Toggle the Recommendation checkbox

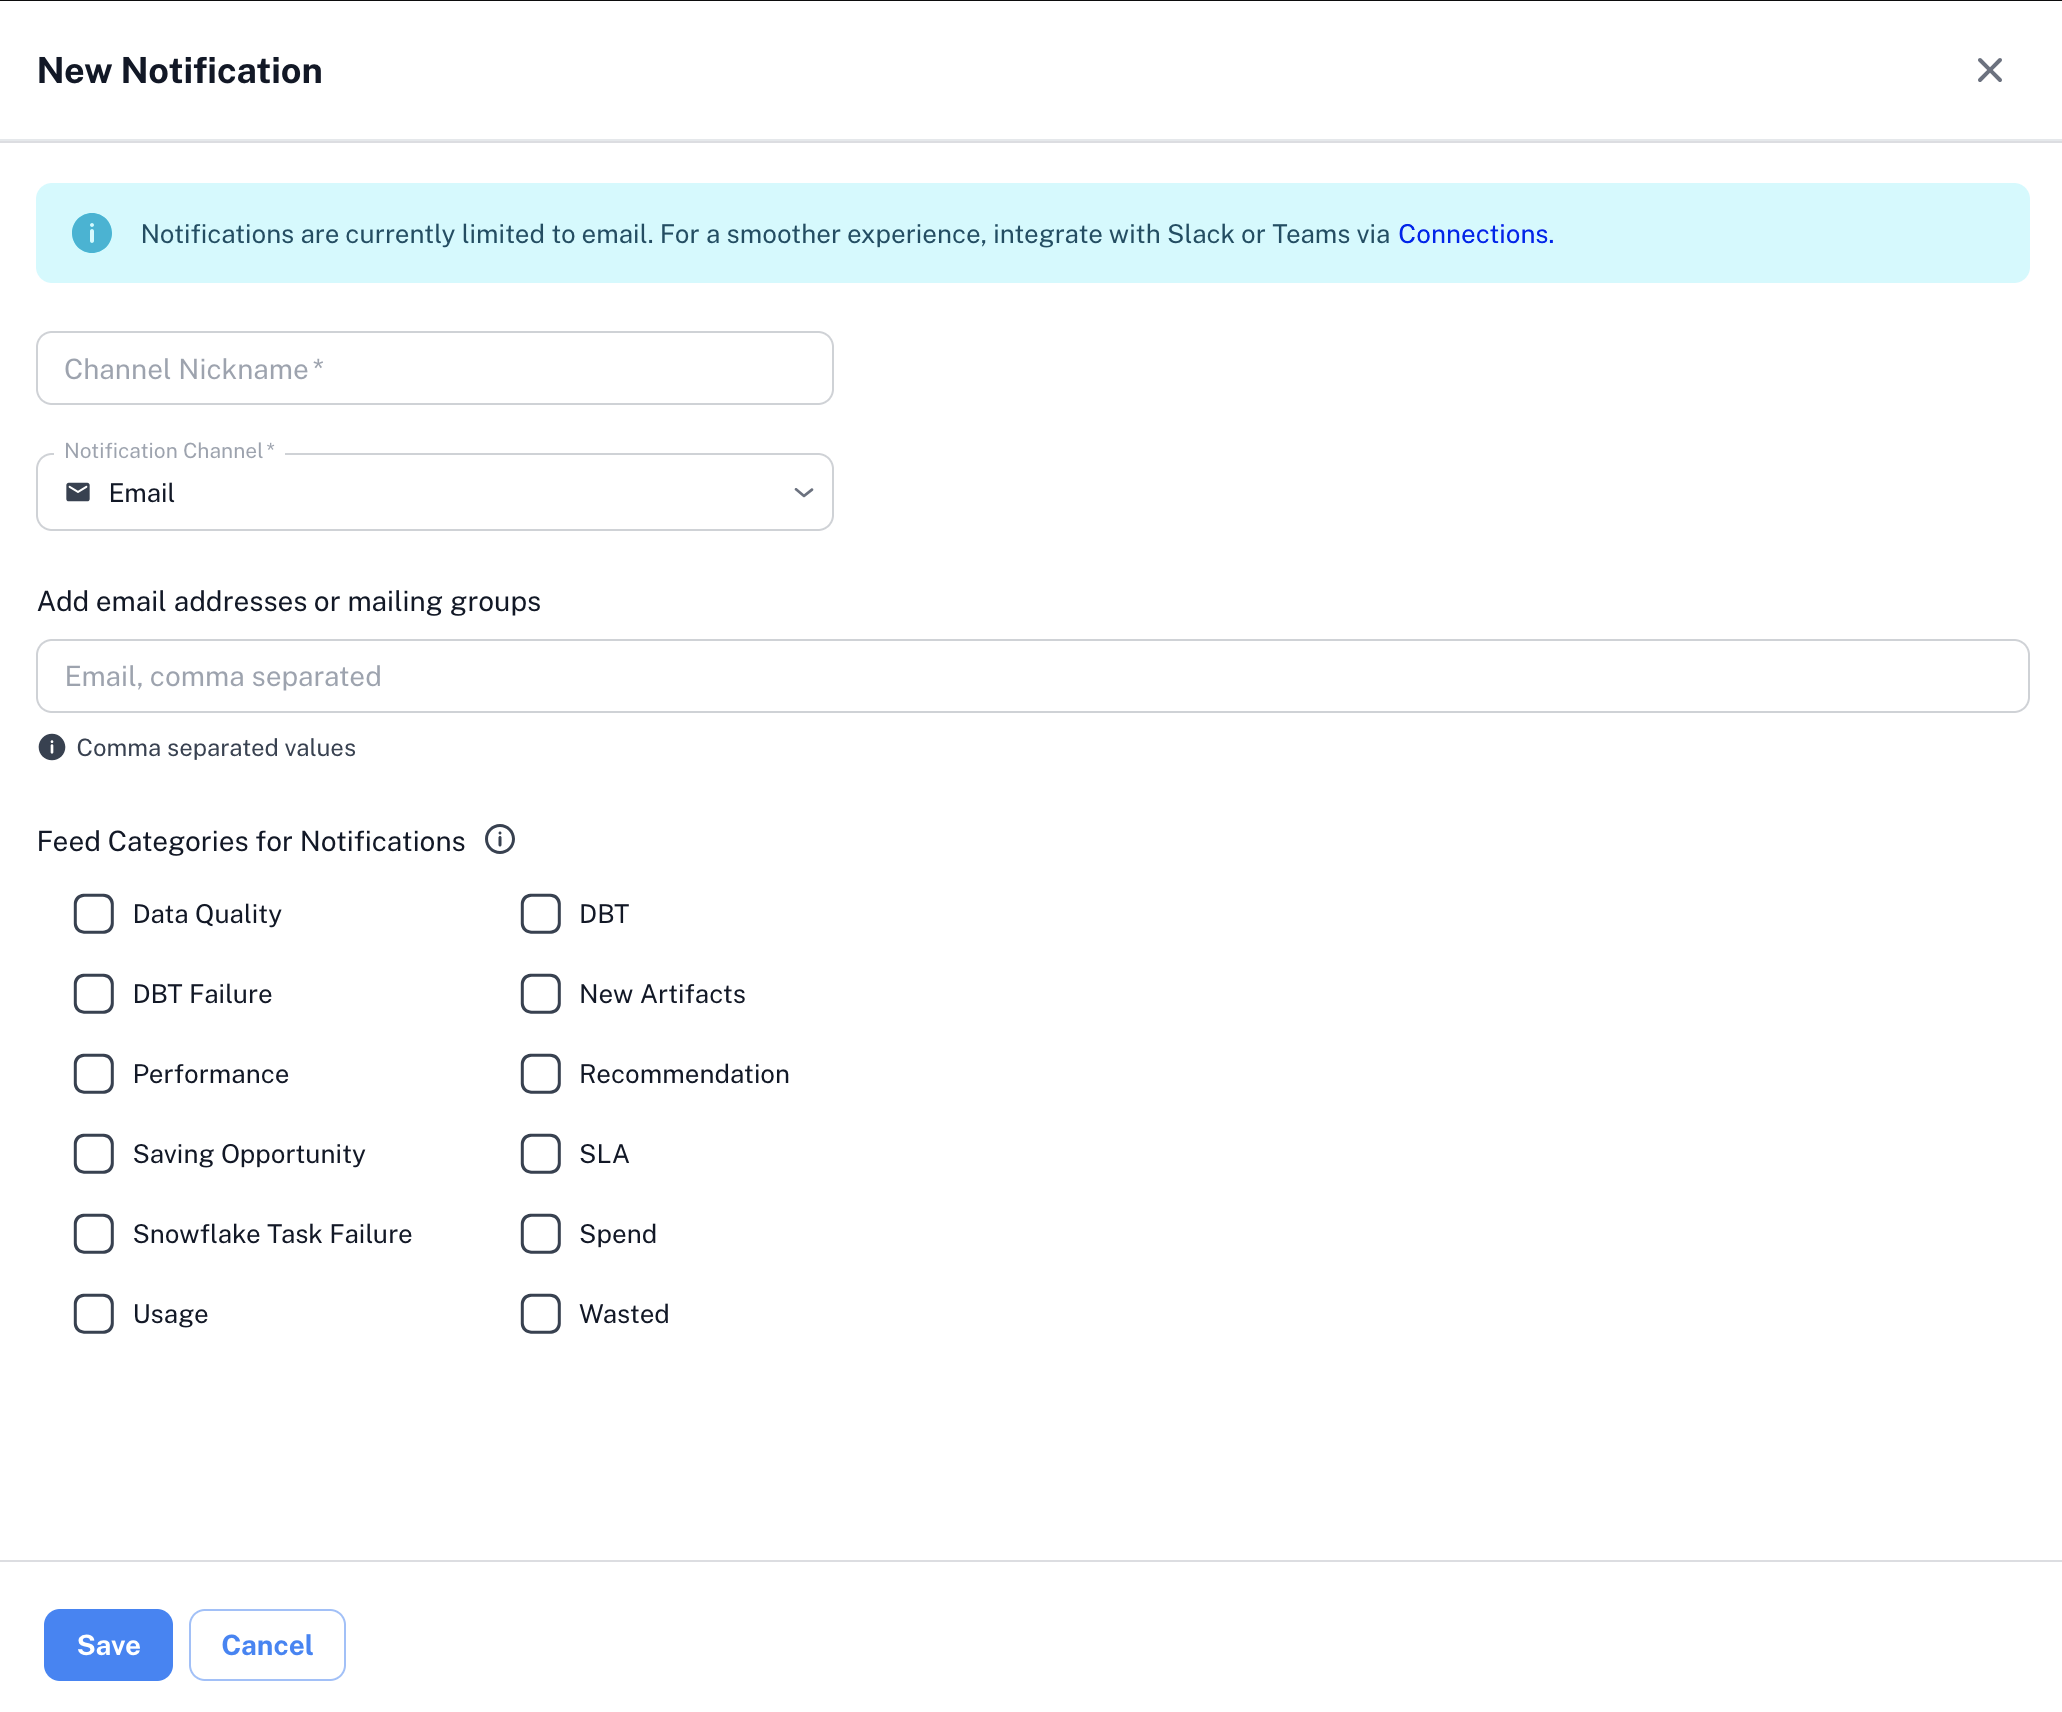(540, 1073)
